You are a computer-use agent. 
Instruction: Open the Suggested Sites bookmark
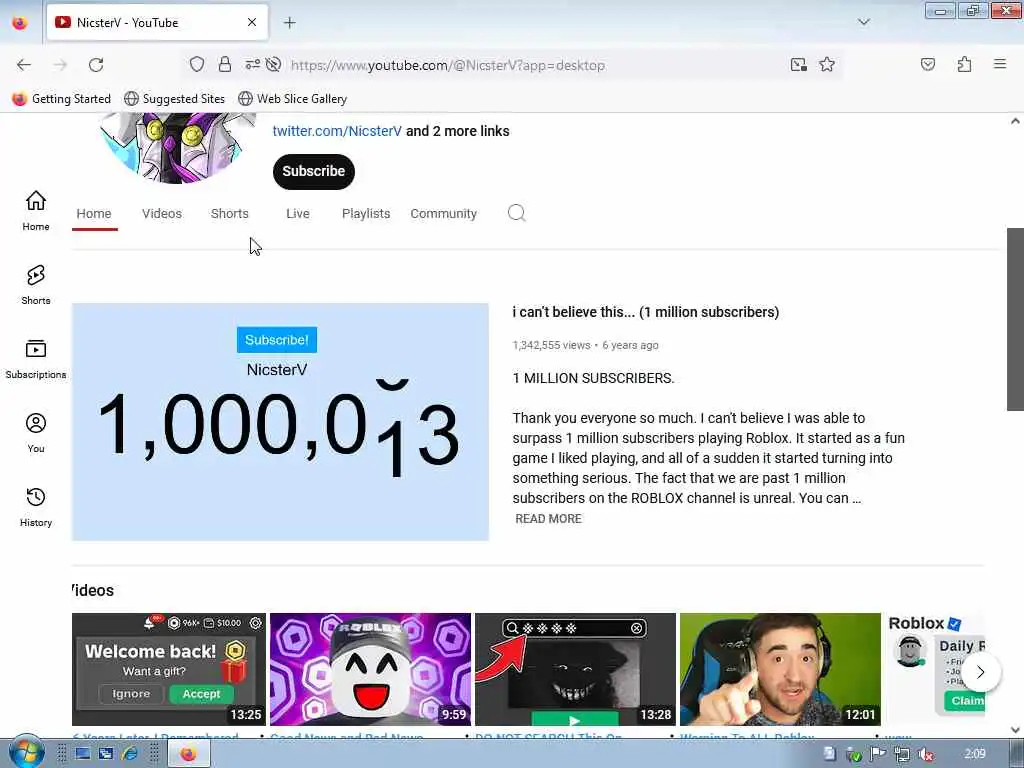point(174,99)
